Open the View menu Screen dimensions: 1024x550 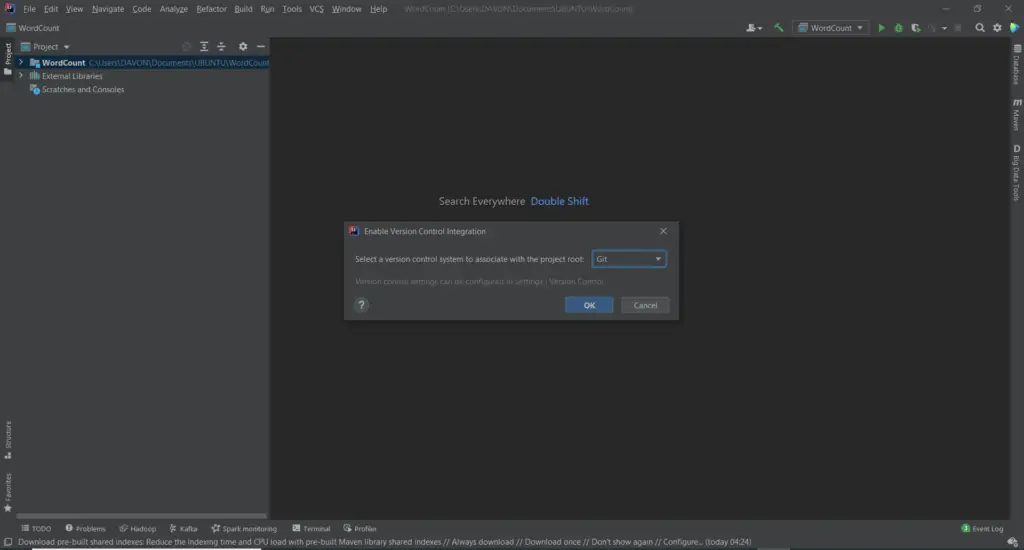74,9
